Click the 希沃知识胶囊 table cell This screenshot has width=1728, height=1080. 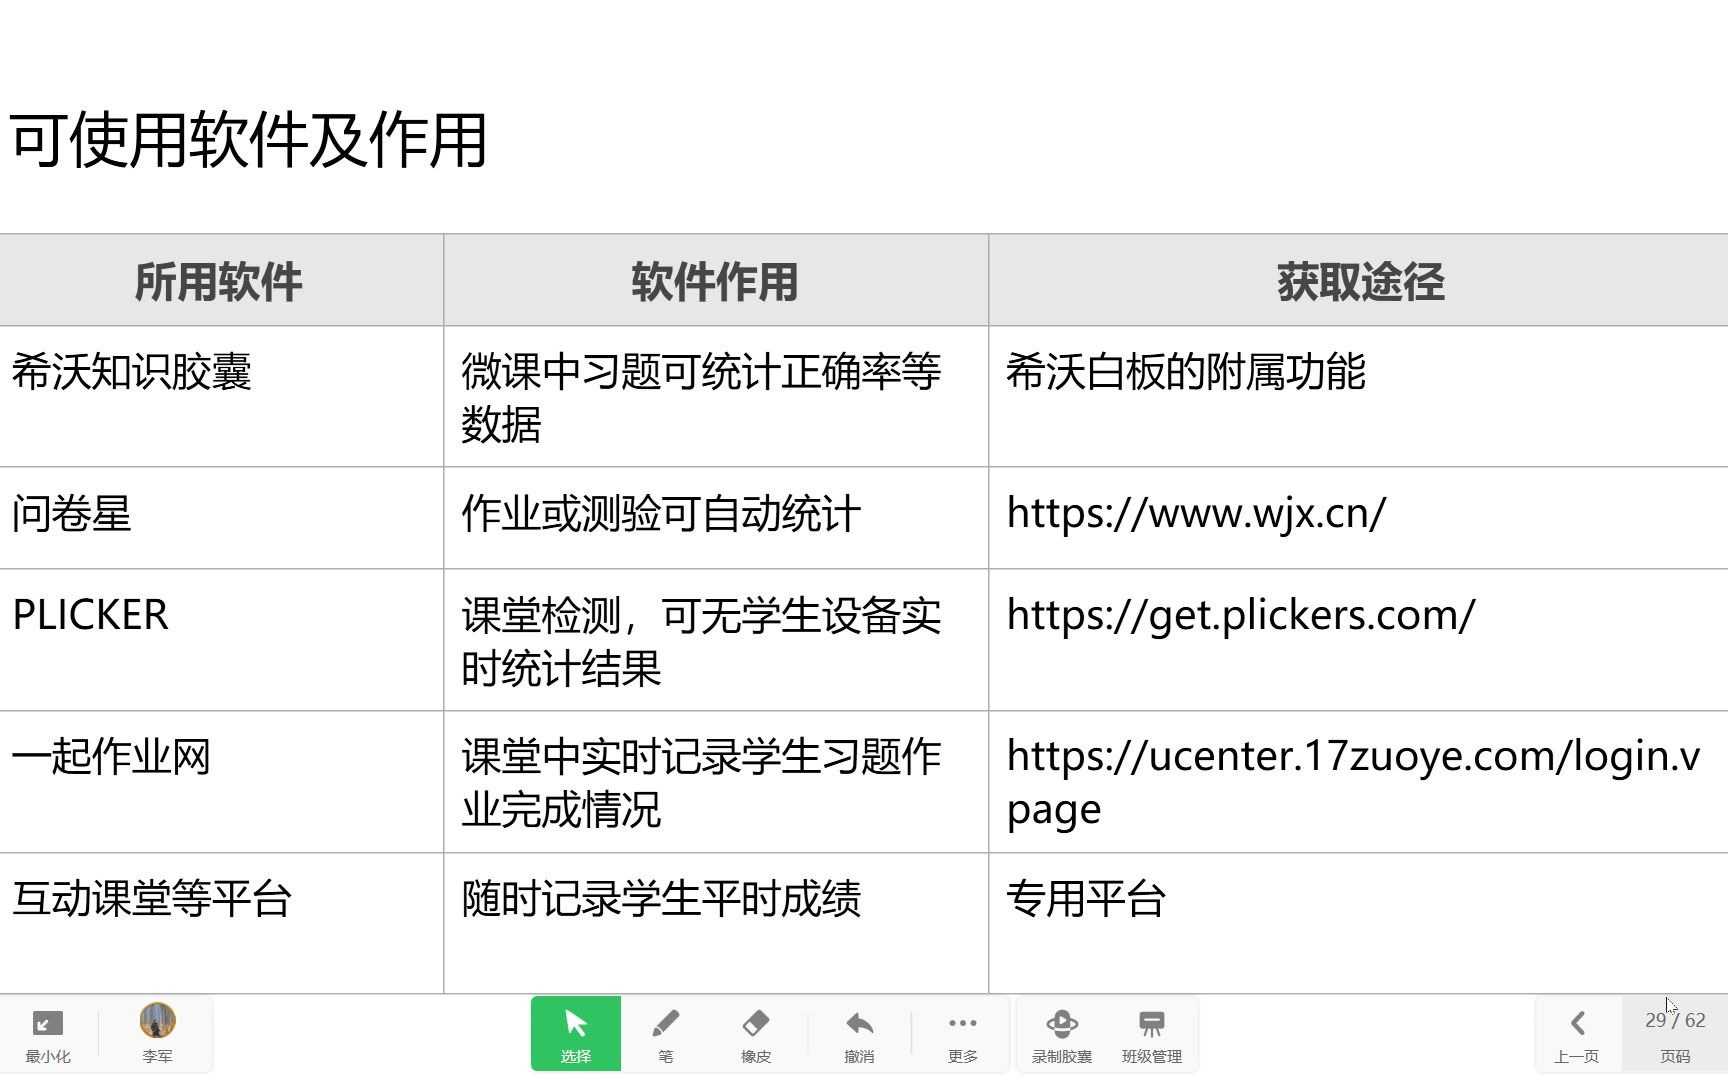(221, 397)
